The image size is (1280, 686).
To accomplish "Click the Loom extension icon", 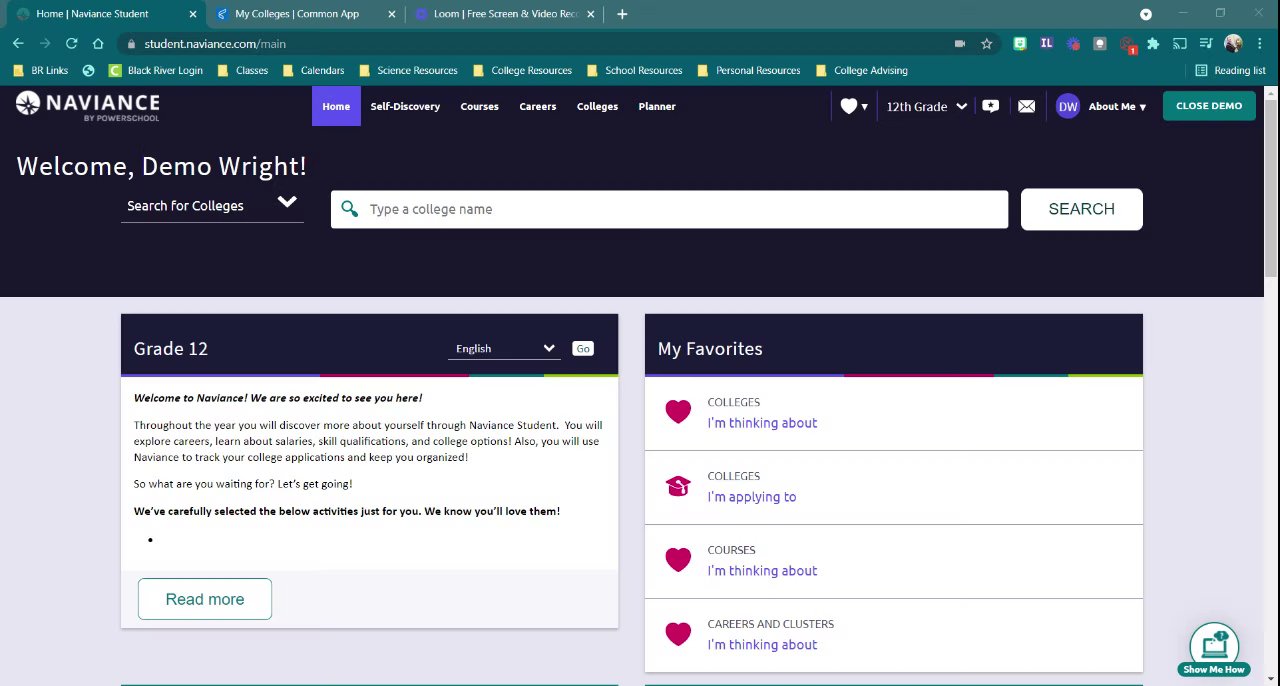I will point(1073,44).
